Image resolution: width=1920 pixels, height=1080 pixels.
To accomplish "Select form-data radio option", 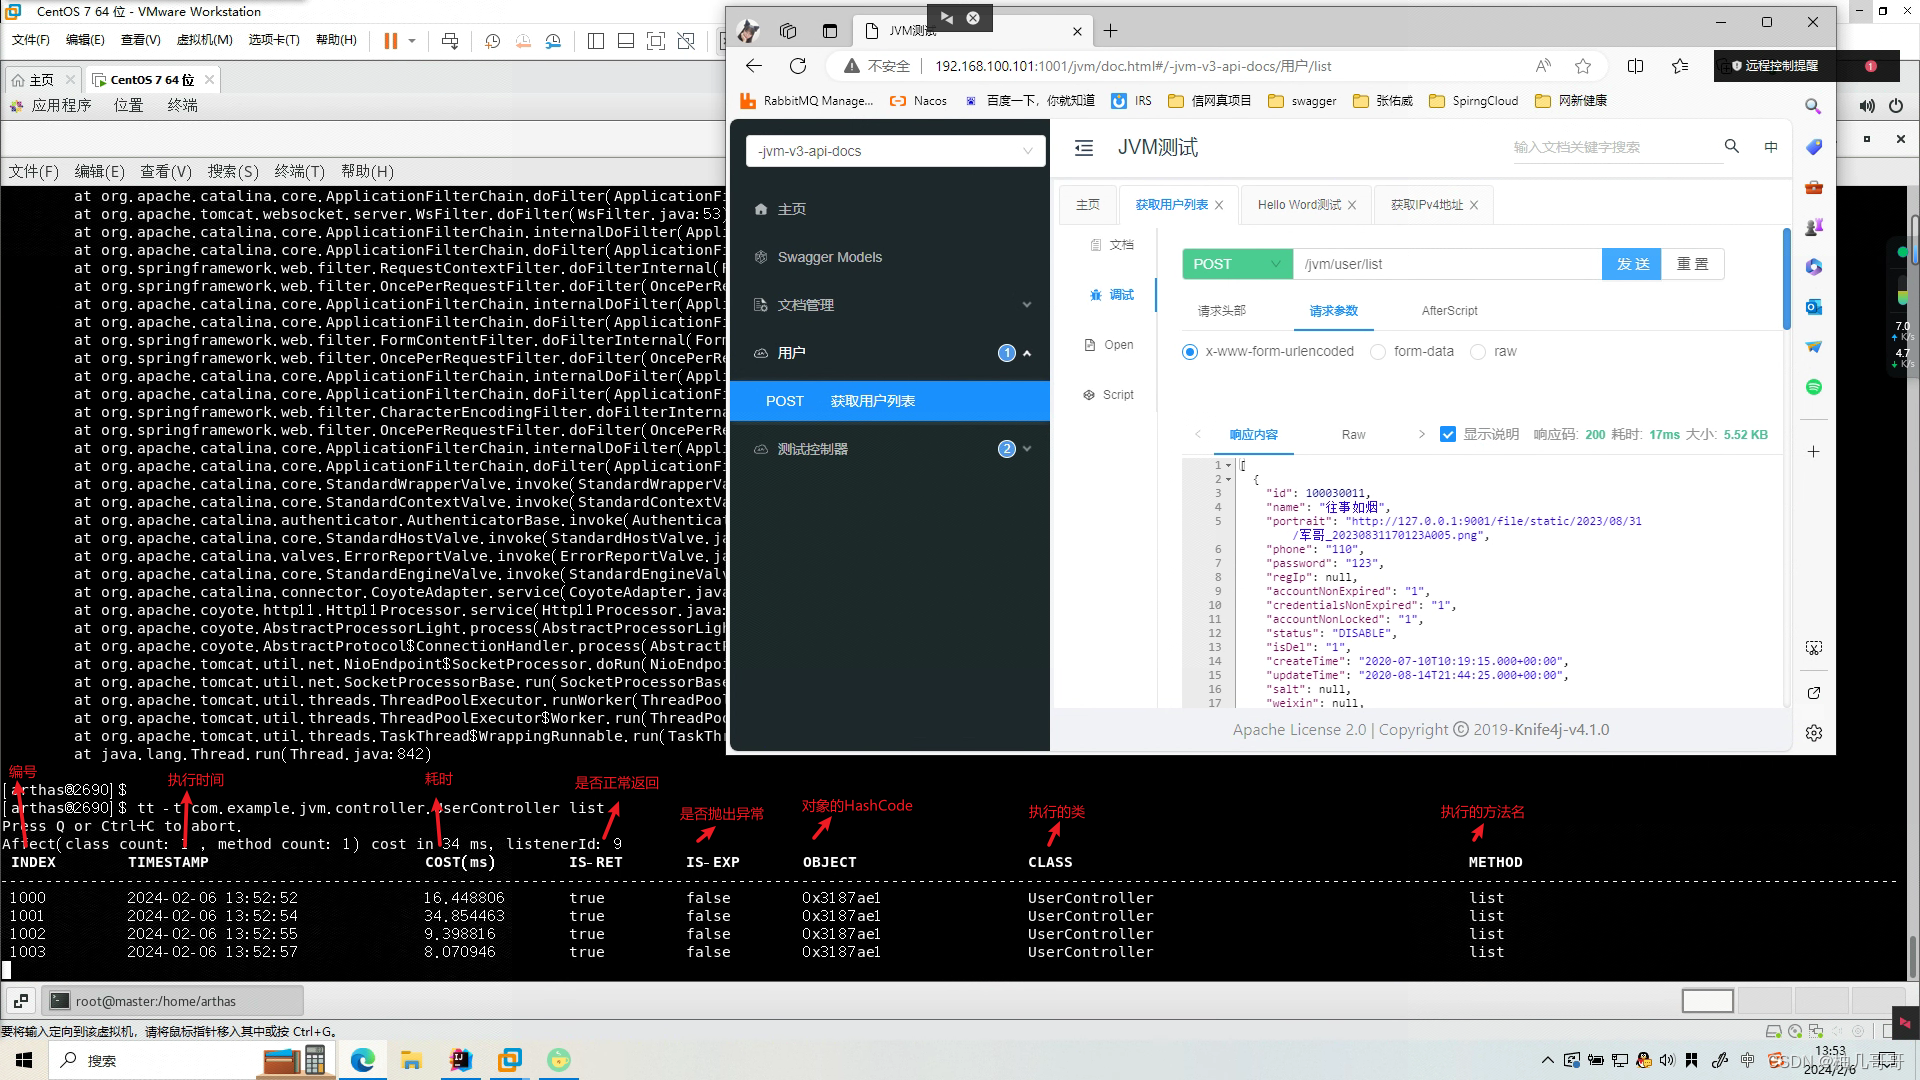I will pyautogui.click(x=1378, y=352).
